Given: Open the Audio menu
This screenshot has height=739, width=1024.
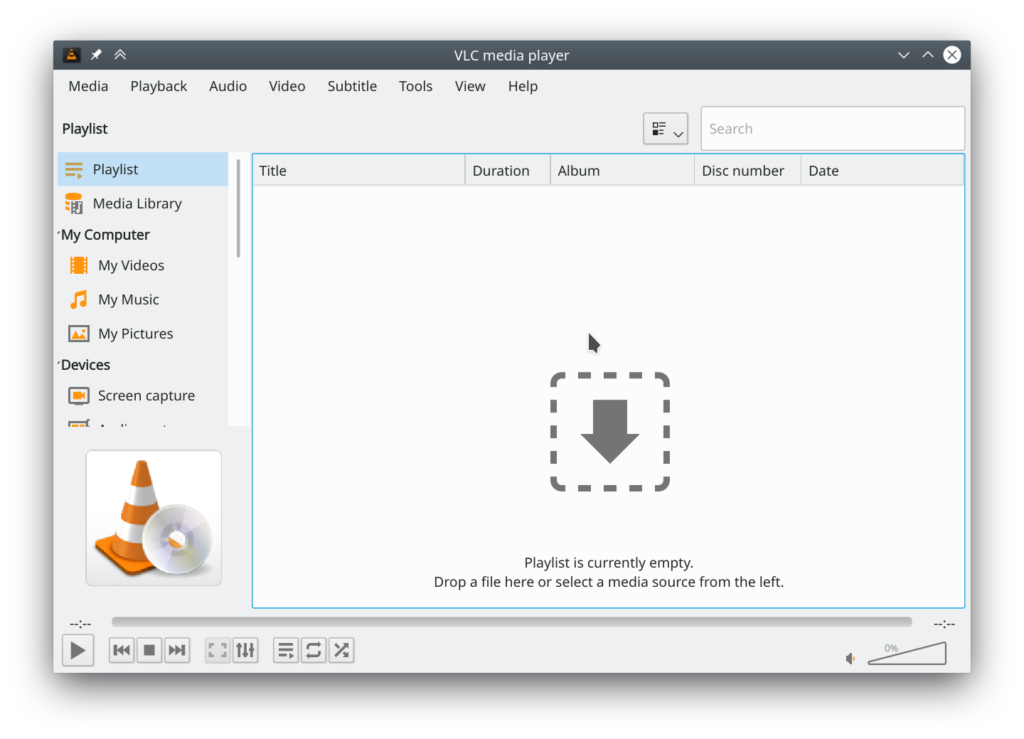Looking at the screenshot, I should tap(228, 86).
